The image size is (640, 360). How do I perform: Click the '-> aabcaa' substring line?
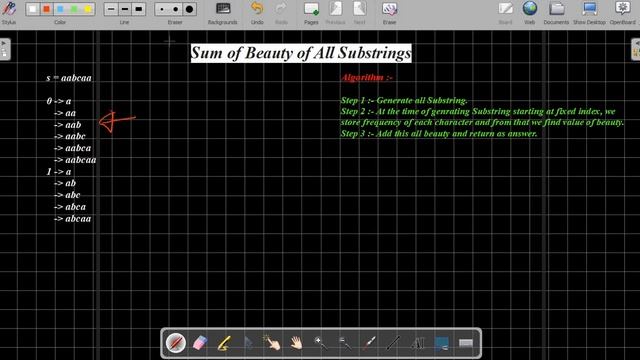[x=75, y=160]
